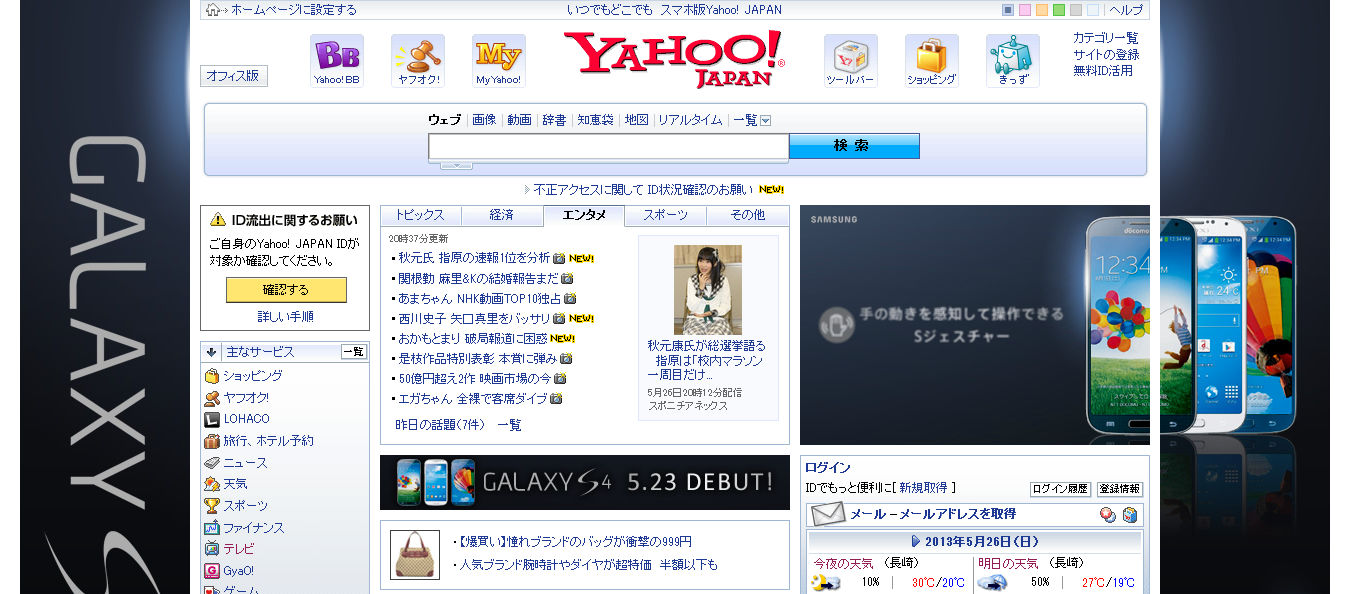1349x594 pixels.
Task: Select the 画像 search category
Action: click(484, 120)
